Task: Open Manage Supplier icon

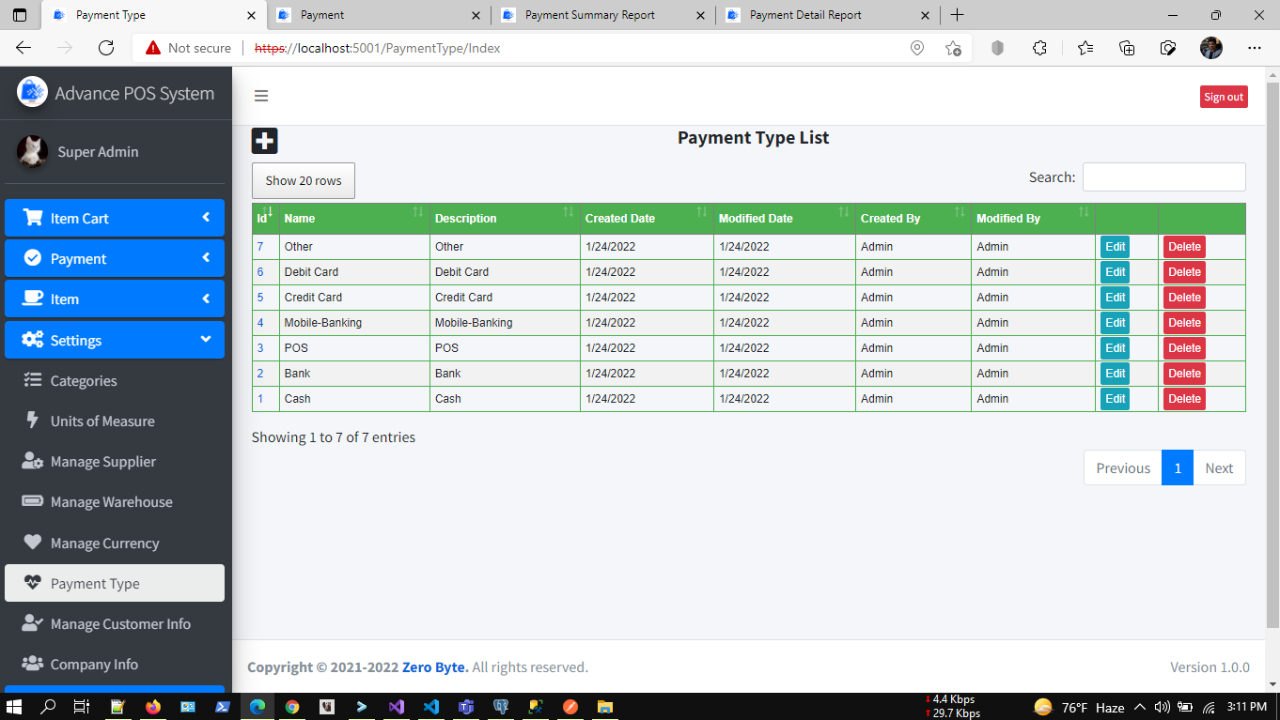Action: [31, 461]
